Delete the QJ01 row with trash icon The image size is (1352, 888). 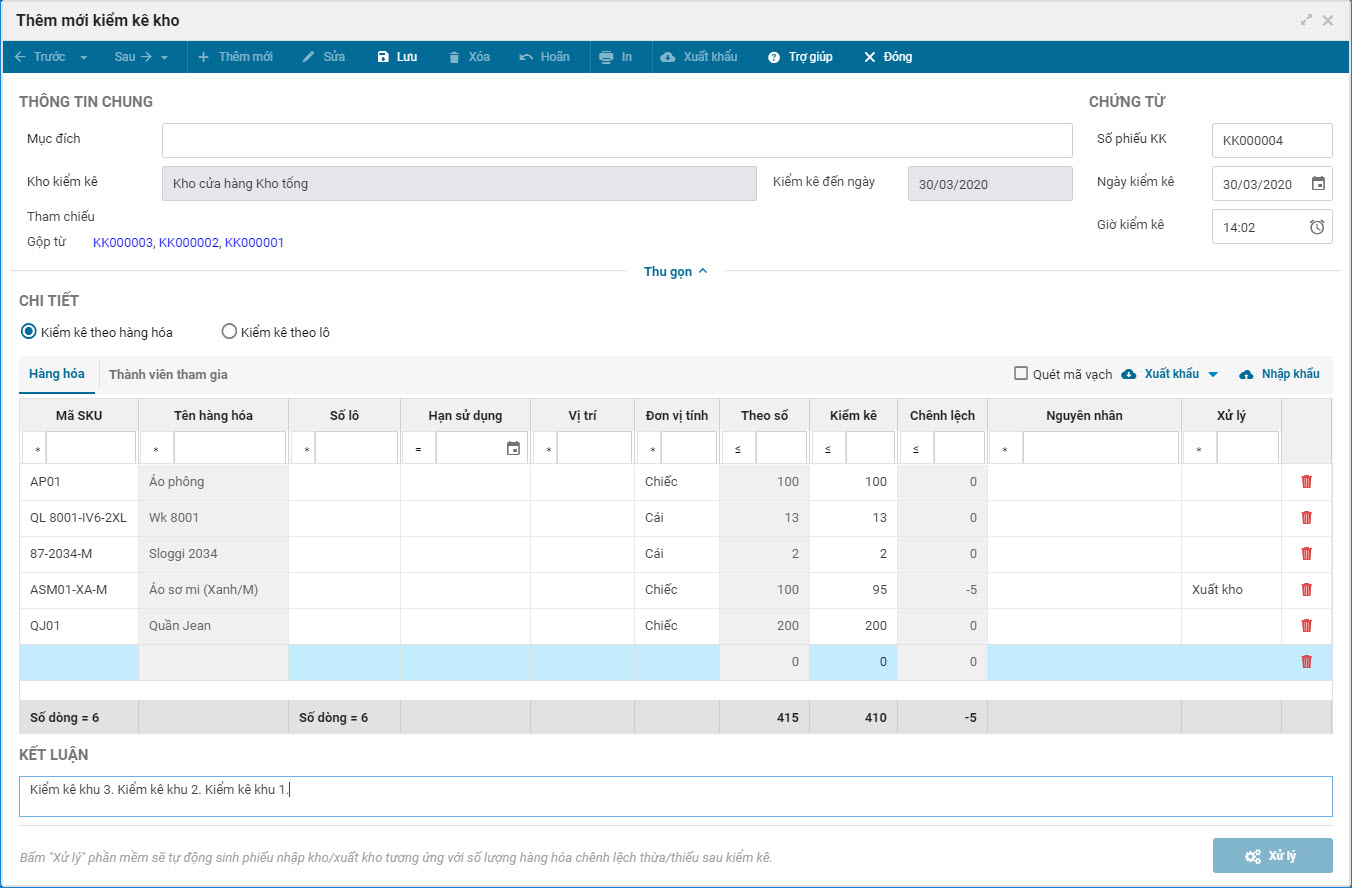[1306, 626]
